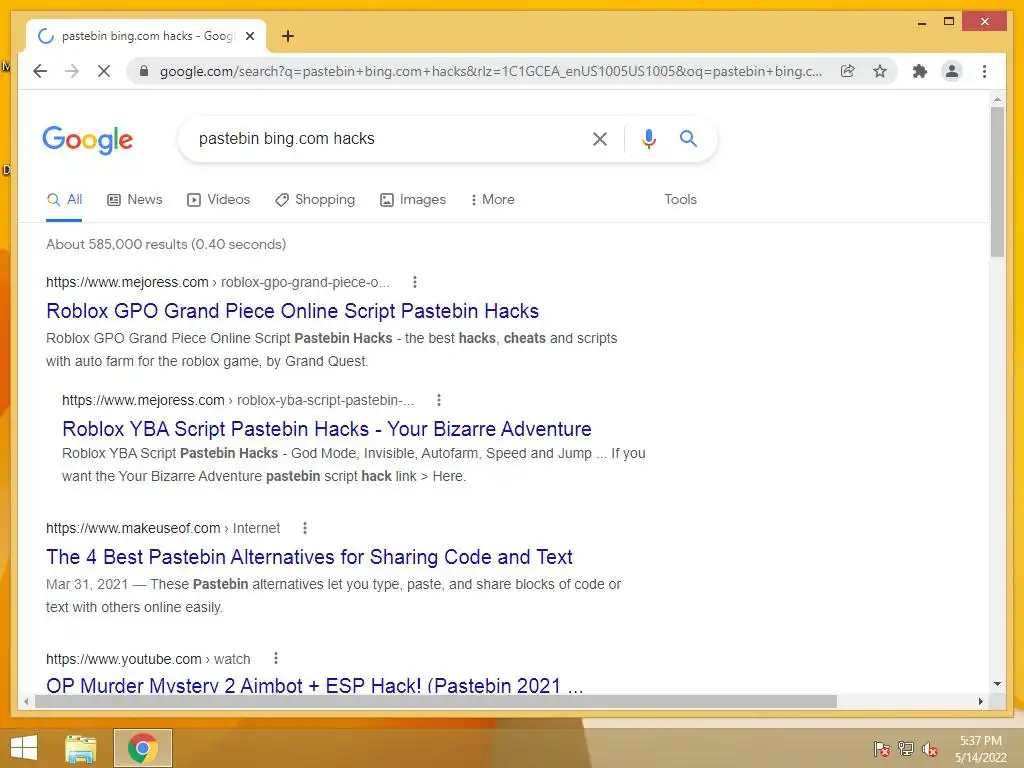Submit search with the magnifier icon
1024x768 pixels.
click(x=688, y=138)
